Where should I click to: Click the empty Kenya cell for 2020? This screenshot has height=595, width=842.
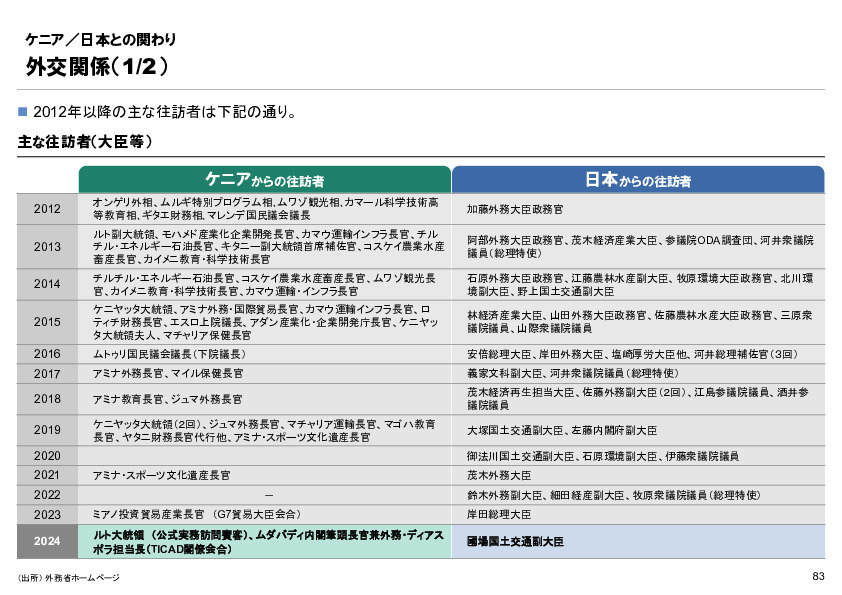(x=263, y=457)
